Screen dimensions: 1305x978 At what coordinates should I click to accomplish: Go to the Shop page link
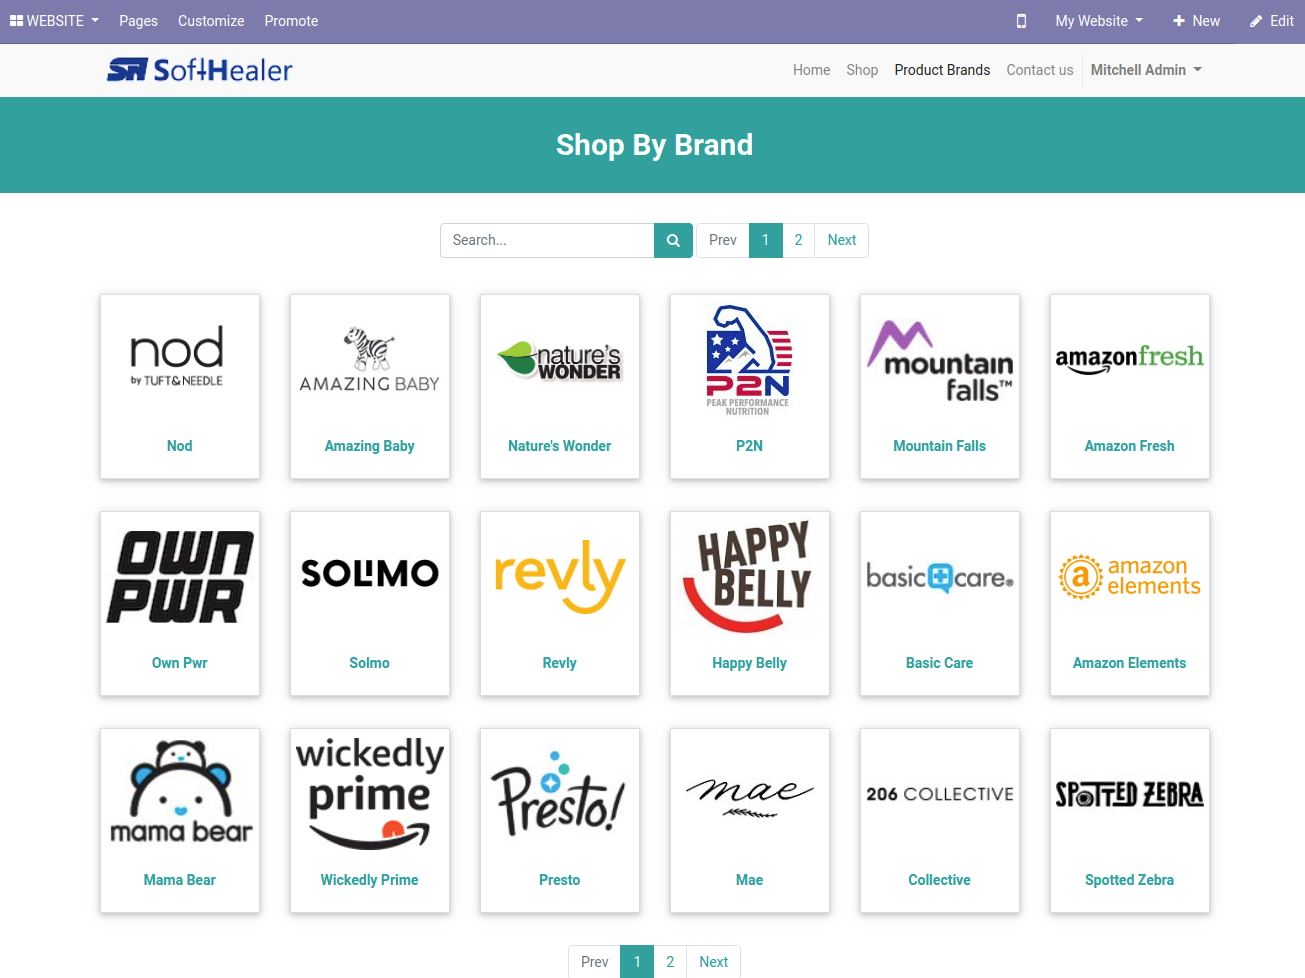tap(862, 70)
